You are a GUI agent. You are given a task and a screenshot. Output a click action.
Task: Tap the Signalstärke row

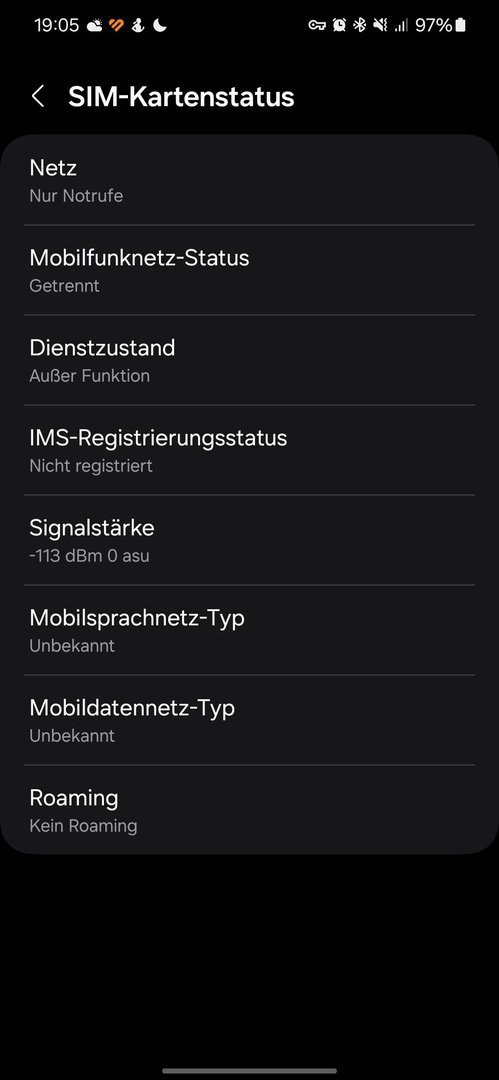[250, 540]
